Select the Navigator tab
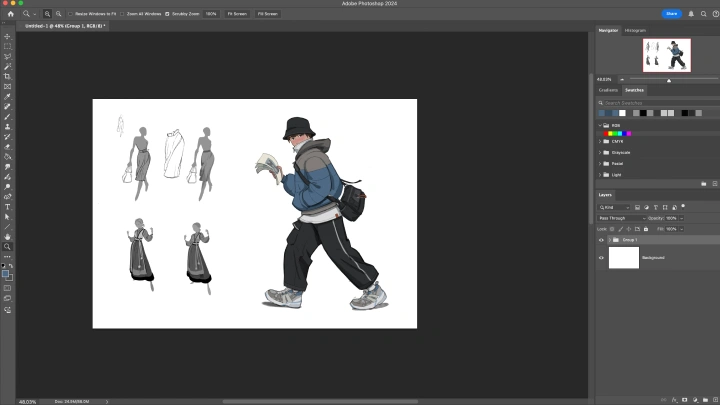Image resolution: width=720 pixels, height=405 pixels. pos(608,30)
